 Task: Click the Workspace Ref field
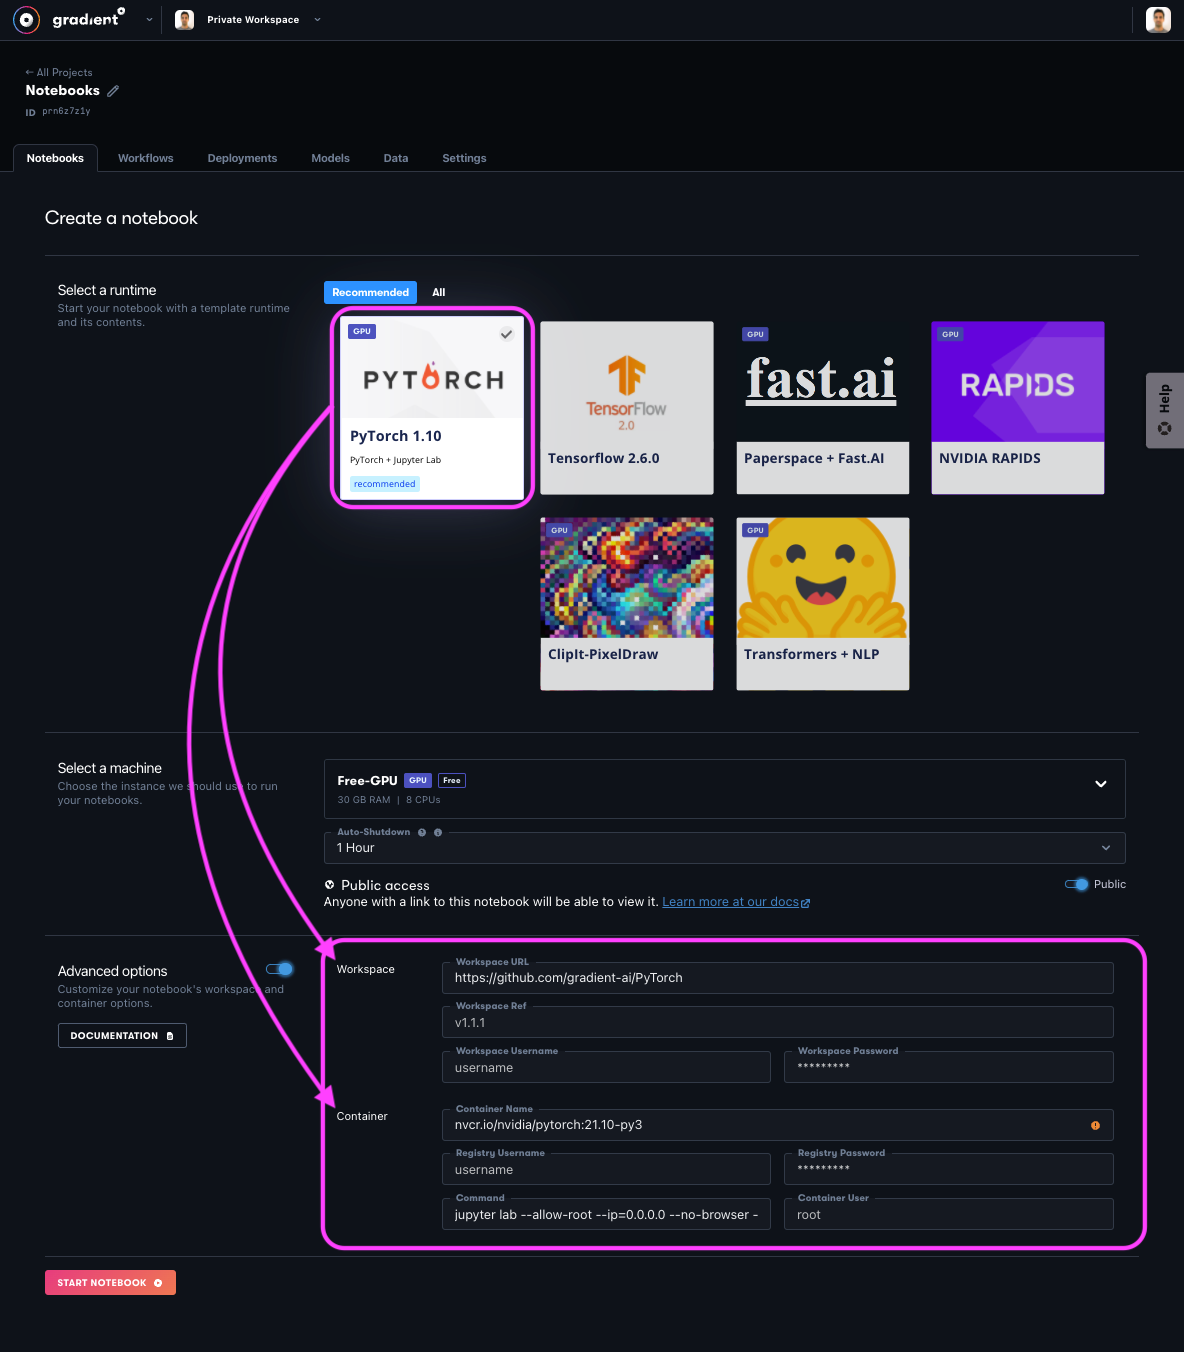pos(778,1022)
